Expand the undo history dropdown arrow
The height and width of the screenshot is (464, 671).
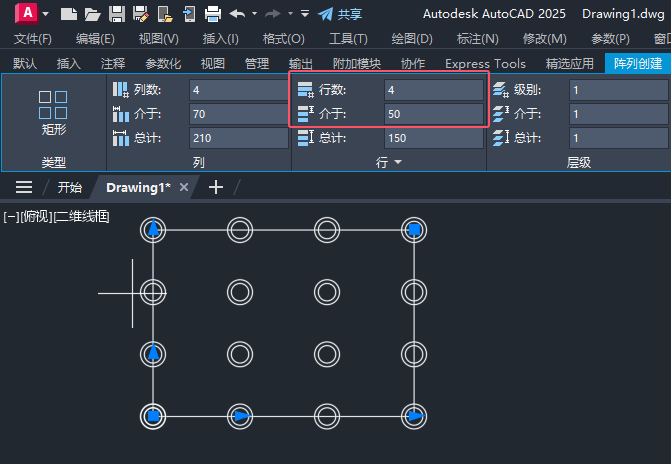pyautogui.click(x=255, y=14)
